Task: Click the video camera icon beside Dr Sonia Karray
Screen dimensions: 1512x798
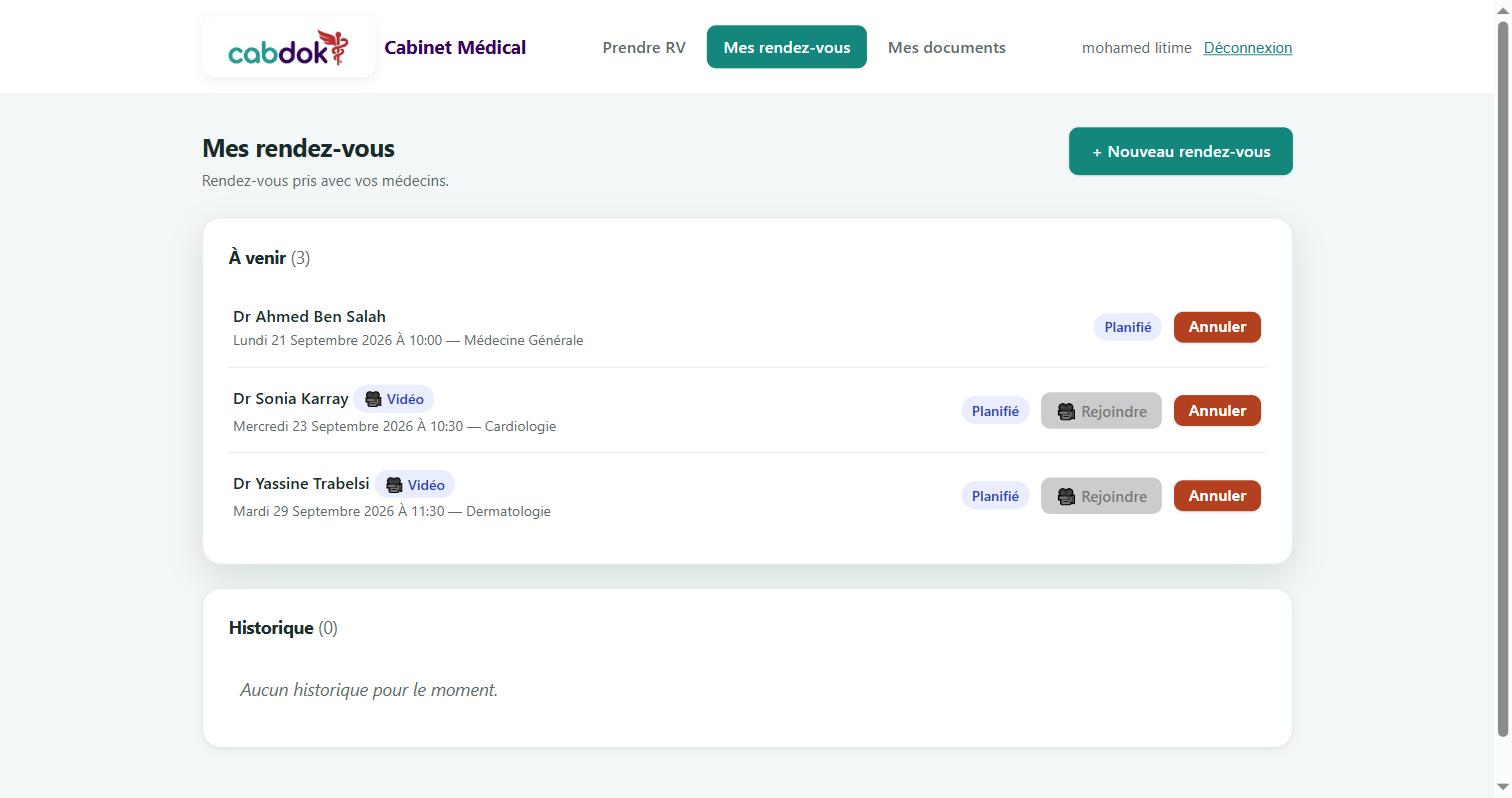Action: coord(373,399)
